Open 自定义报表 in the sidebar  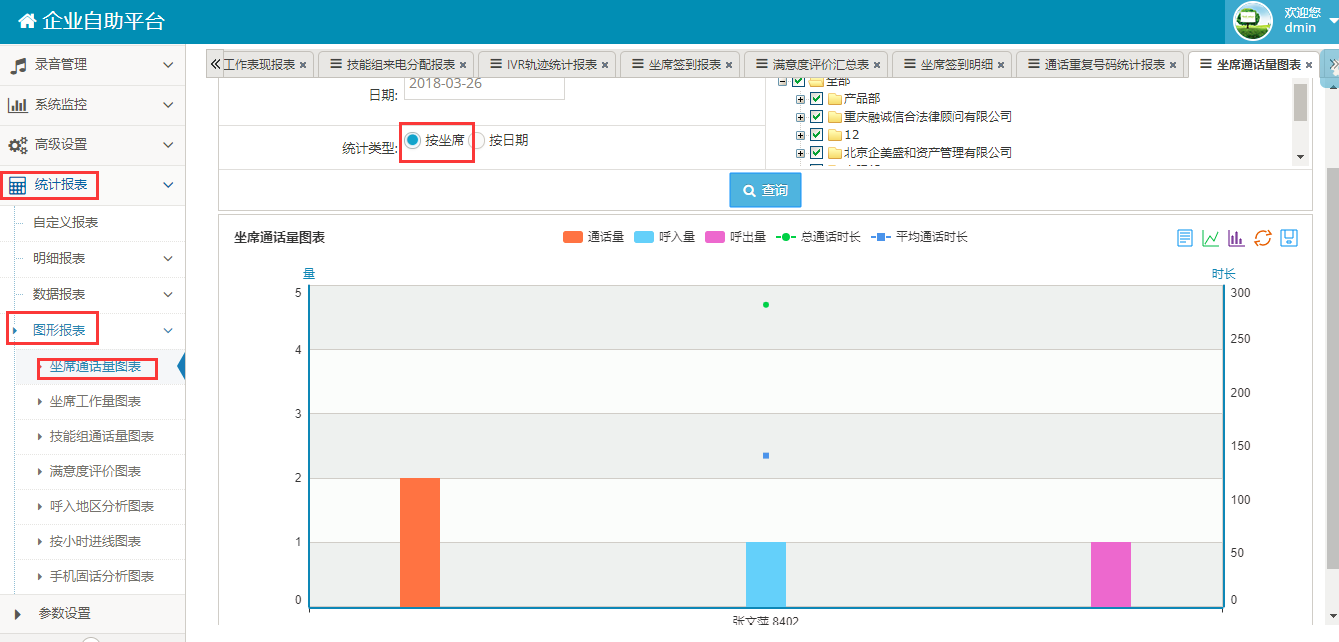click(x=66, y=223)
